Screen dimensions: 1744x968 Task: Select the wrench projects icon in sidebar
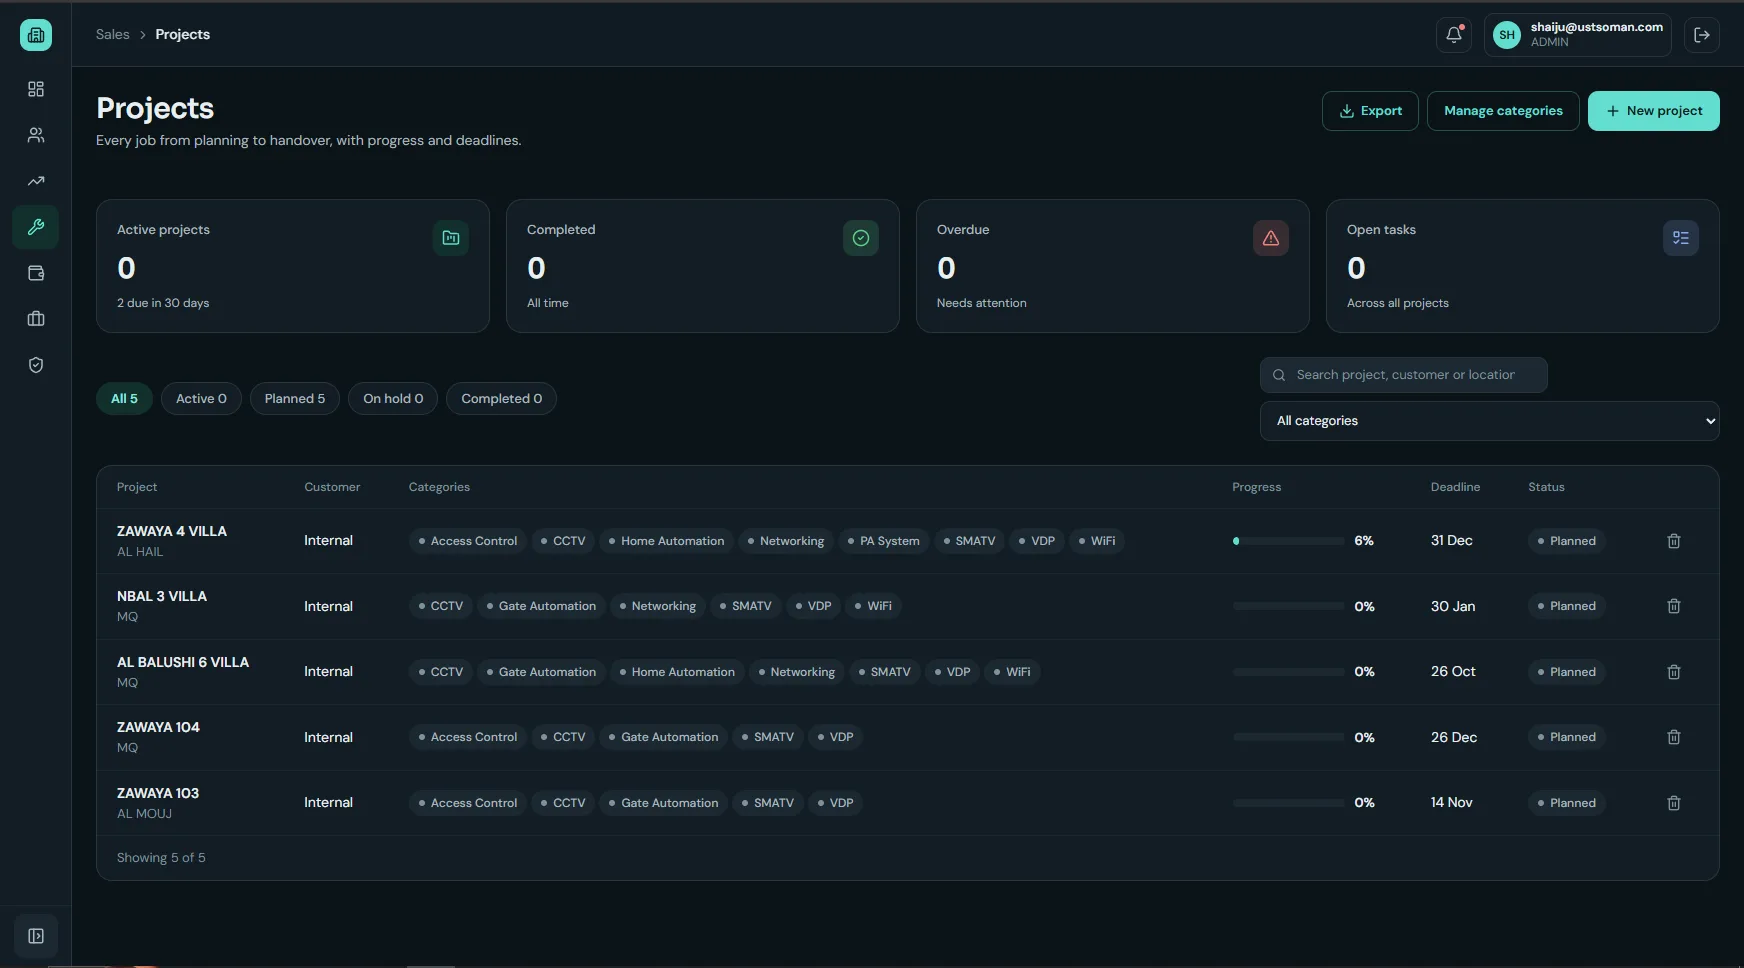36,227
